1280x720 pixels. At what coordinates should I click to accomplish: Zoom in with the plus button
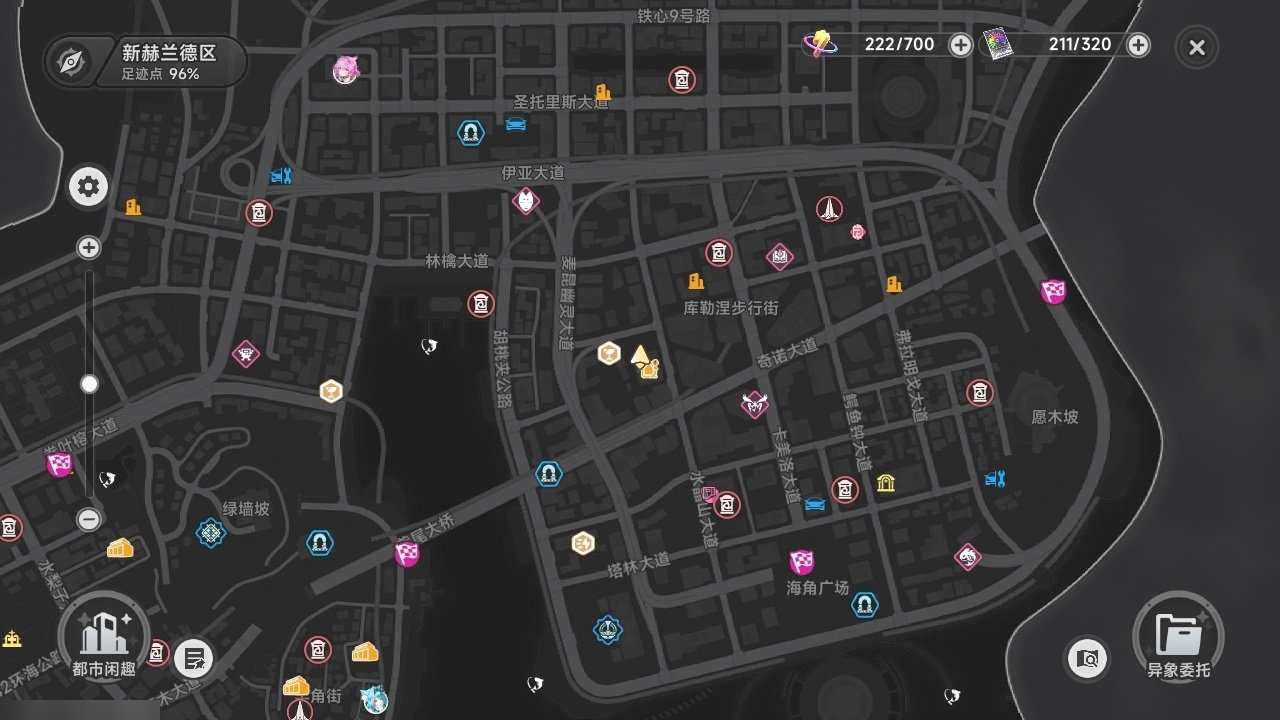(89, 248)
